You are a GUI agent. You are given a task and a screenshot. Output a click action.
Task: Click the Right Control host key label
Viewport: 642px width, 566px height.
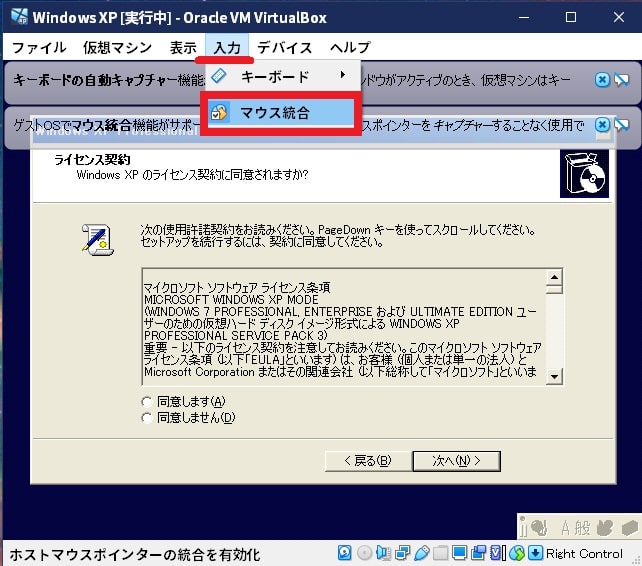point(584,554)
